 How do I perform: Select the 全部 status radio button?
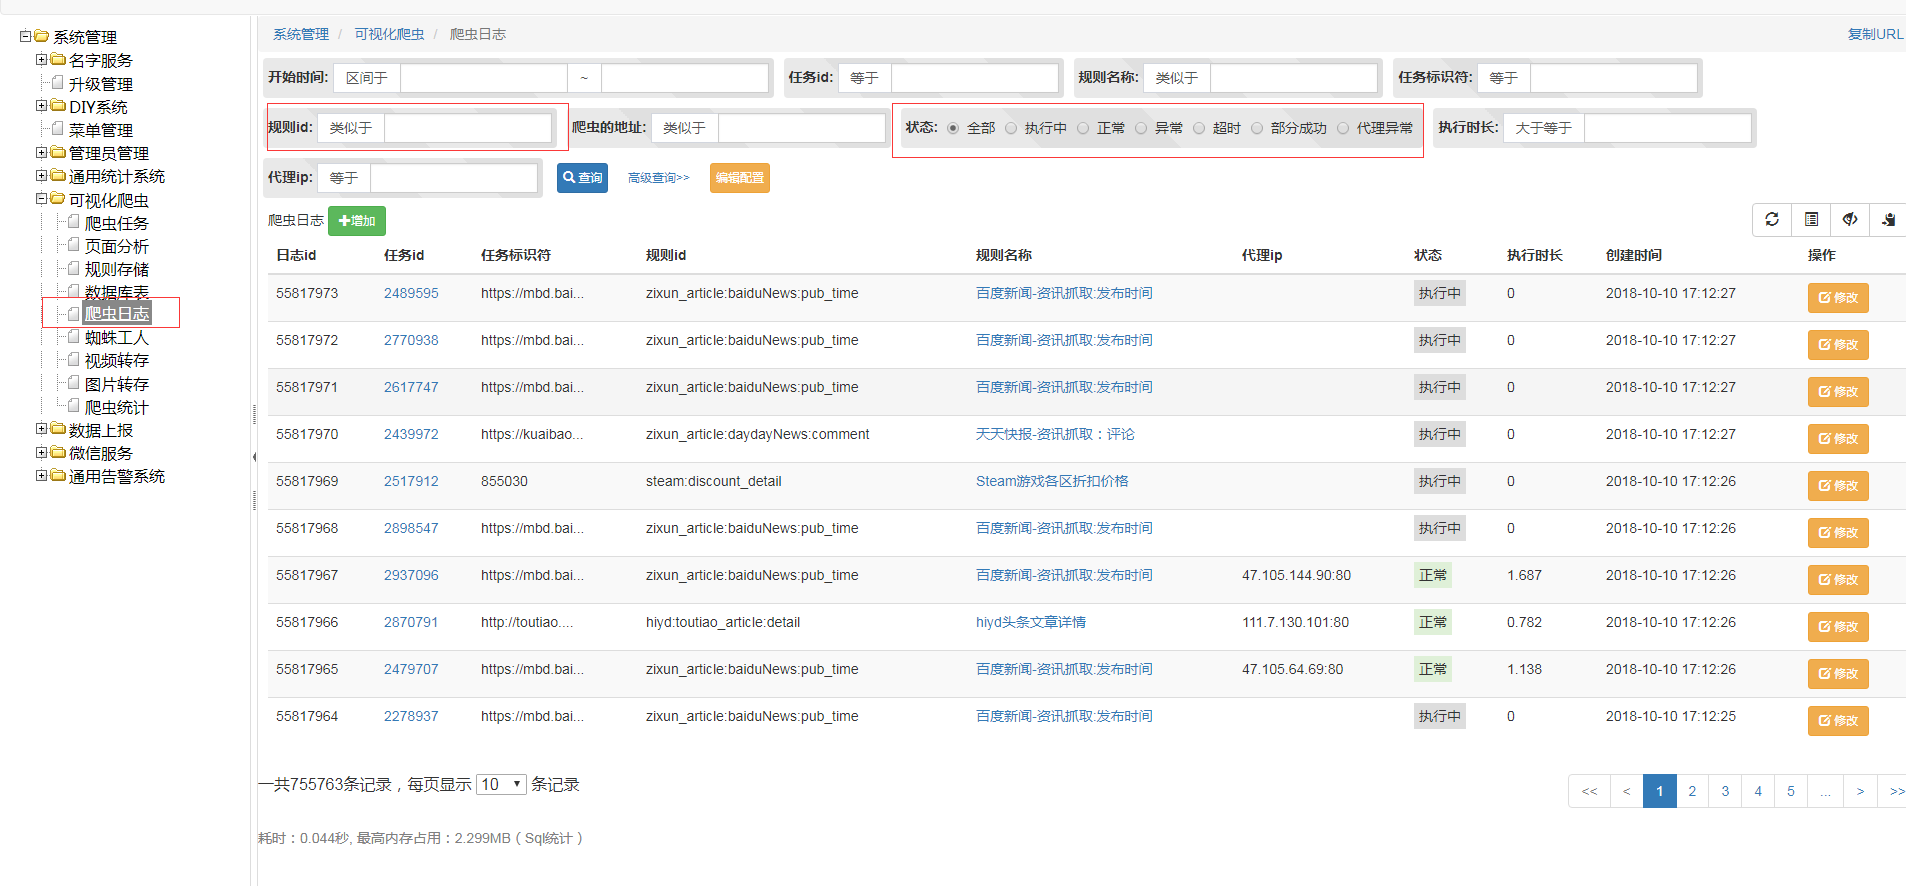tap(953, 128)
